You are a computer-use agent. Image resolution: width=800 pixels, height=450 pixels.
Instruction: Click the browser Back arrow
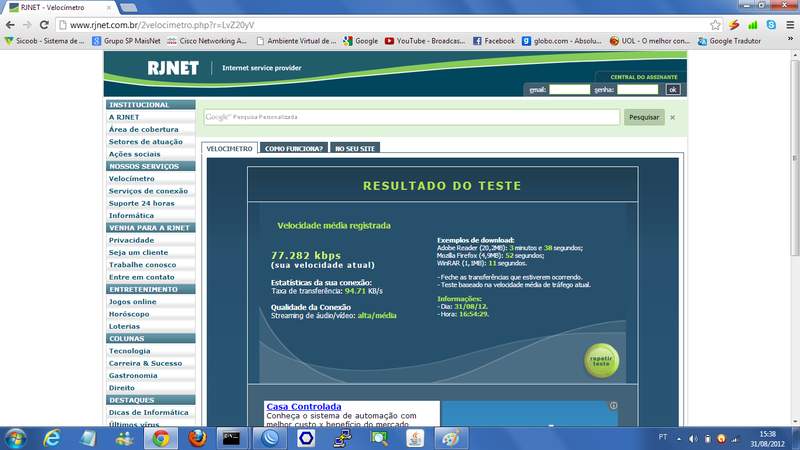pos(10,24)
